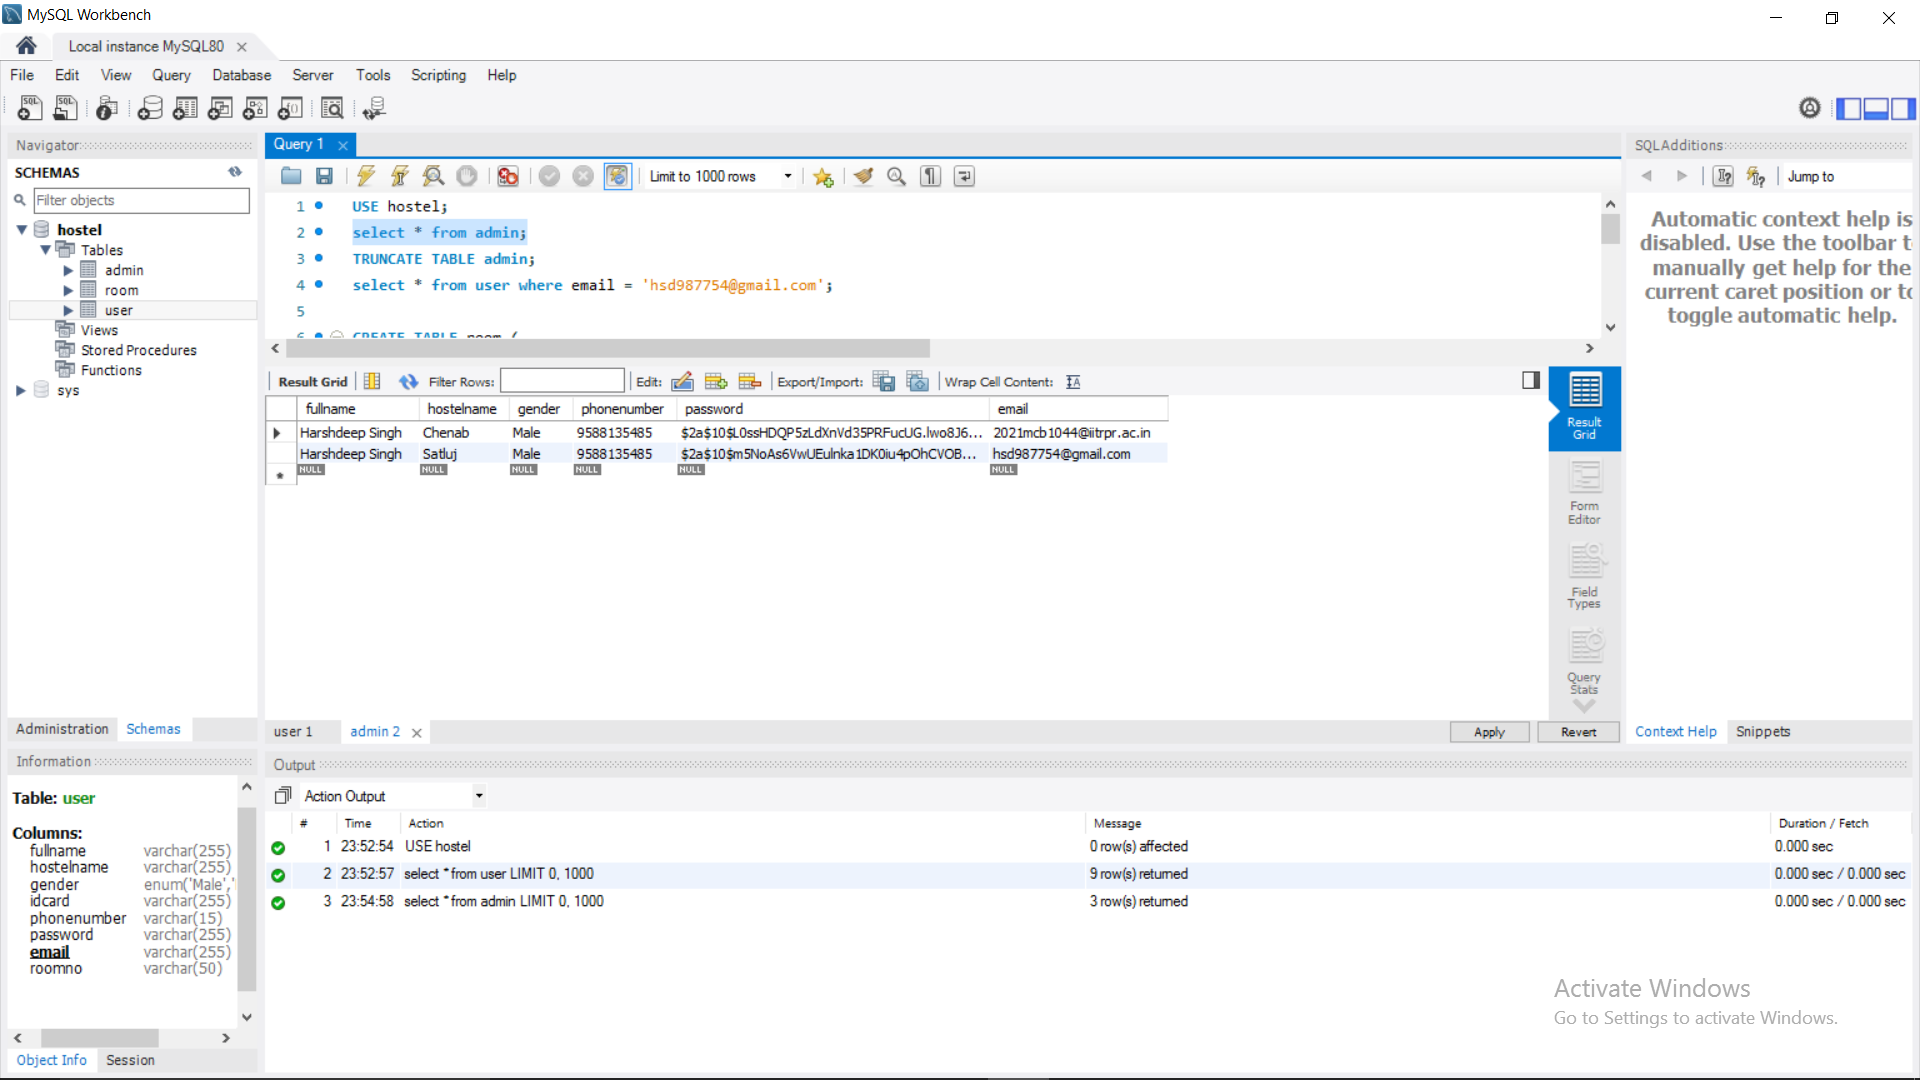Toggle the result side panel visibility
Screen dimensions: 1920x1080
[1531, 380]
